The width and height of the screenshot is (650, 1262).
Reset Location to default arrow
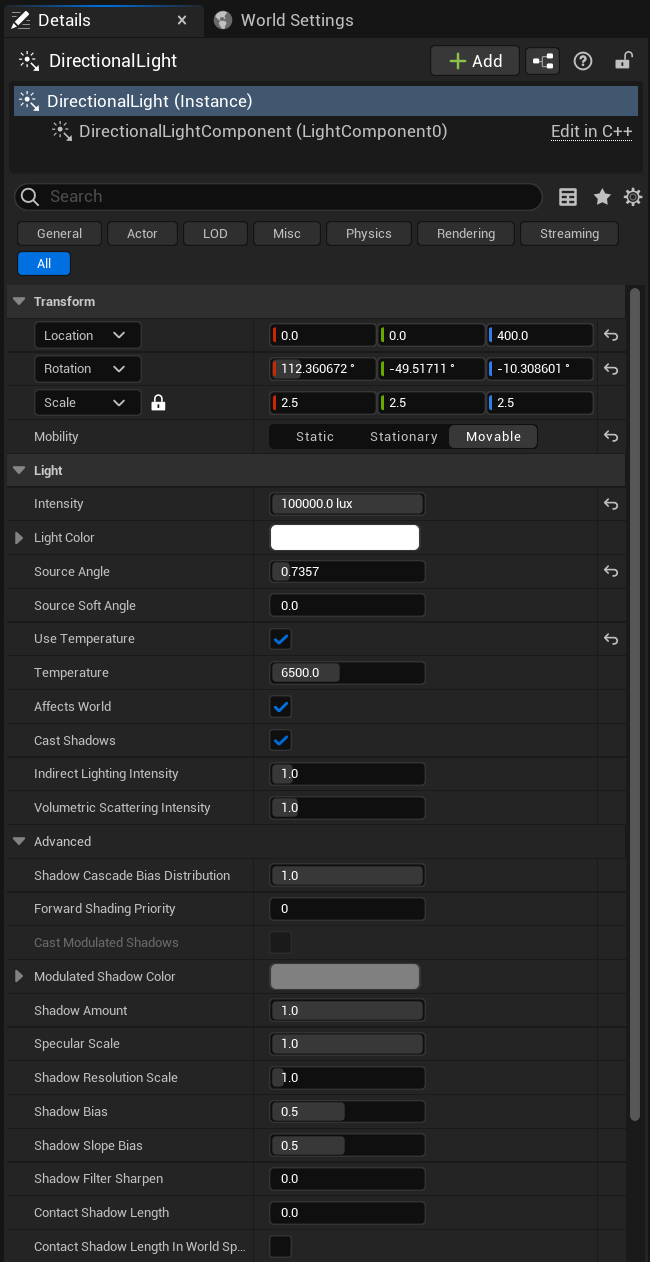(x=611, y=336)
